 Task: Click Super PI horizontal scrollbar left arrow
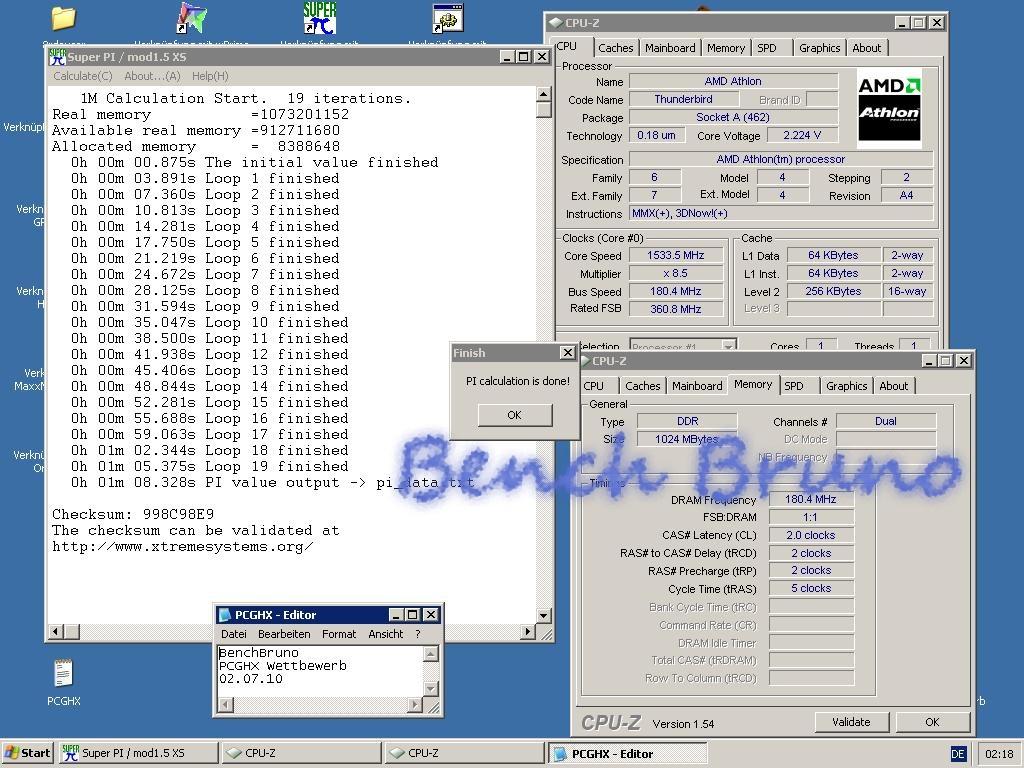pos(56,632)
